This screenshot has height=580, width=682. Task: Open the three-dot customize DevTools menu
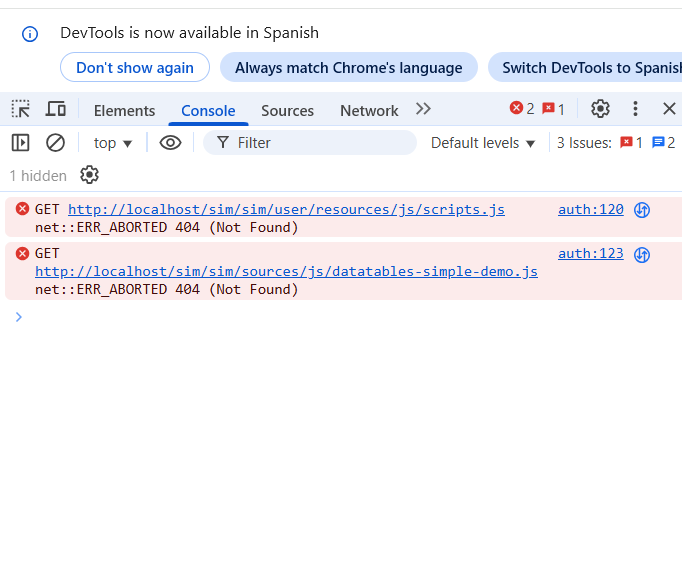(x=635, y=109)
